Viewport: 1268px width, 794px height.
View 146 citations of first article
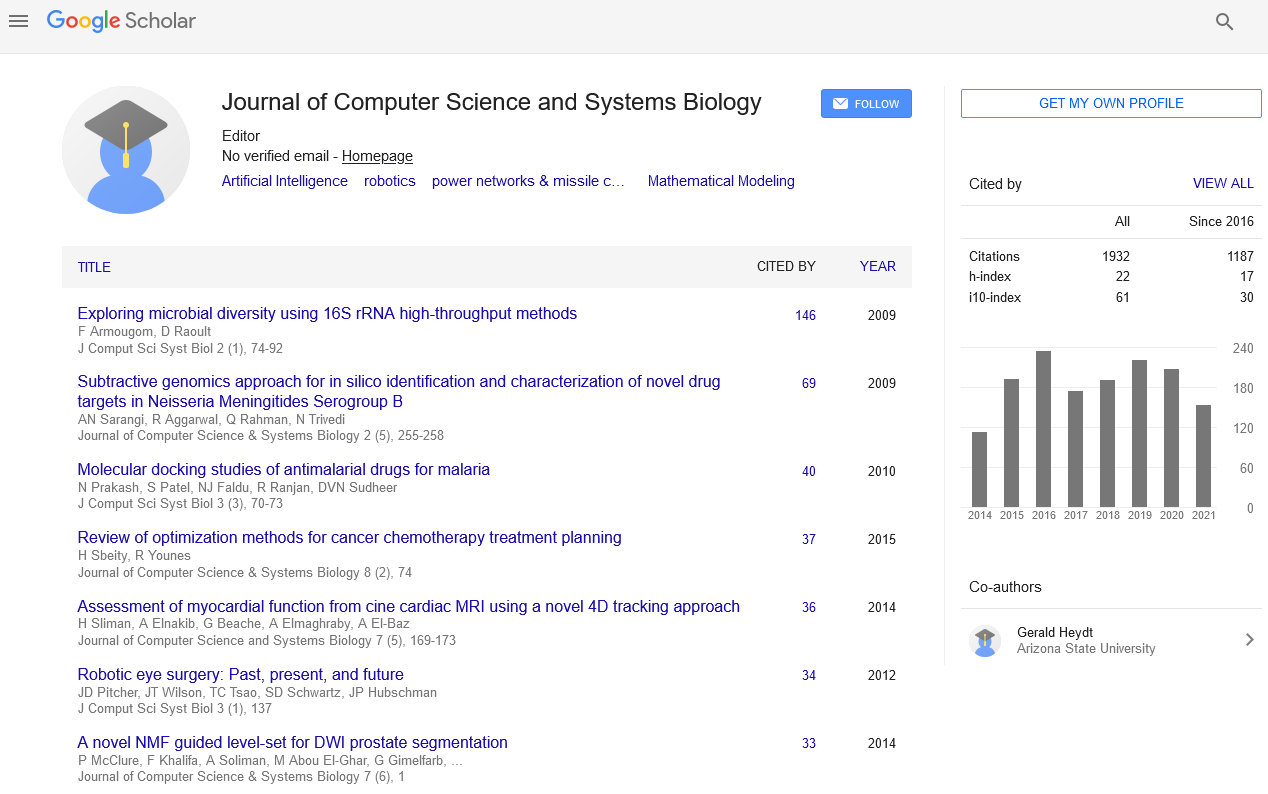805,316
